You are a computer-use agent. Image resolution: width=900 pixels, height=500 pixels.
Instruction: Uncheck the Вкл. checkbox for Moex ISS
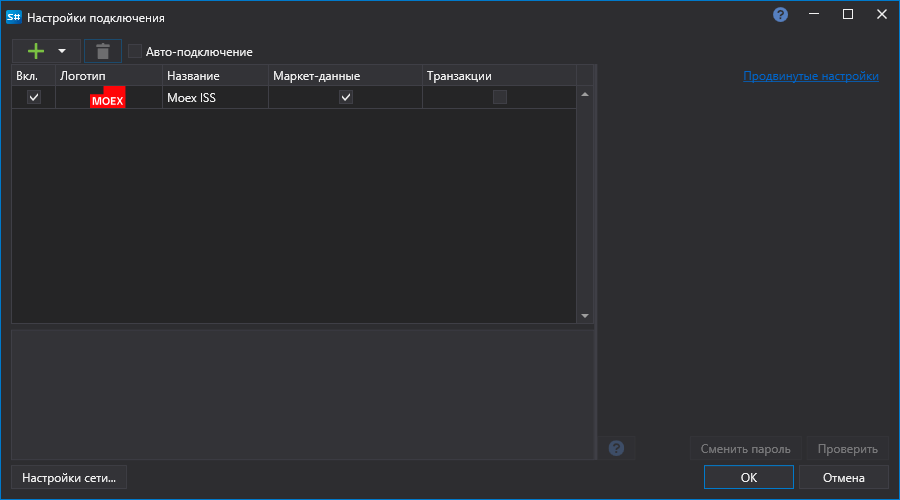point(34,97)
